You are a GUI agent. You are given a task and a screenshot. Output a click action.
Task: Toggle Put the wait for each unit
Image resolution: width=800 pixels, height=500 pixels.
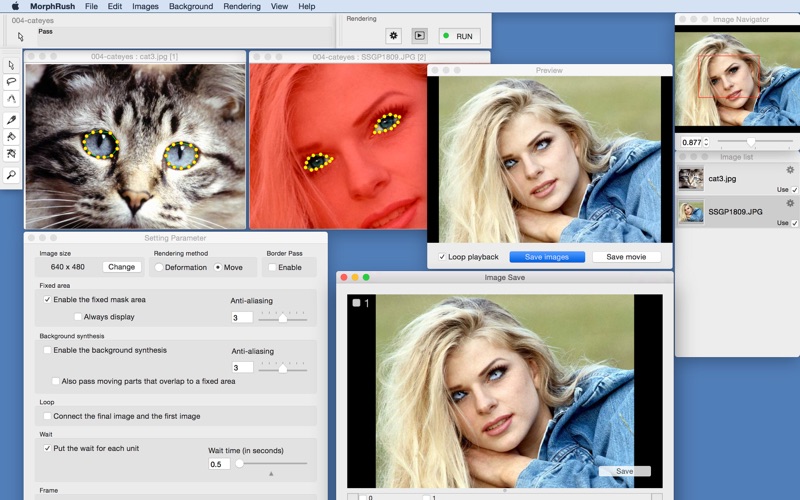pos(47,448)
